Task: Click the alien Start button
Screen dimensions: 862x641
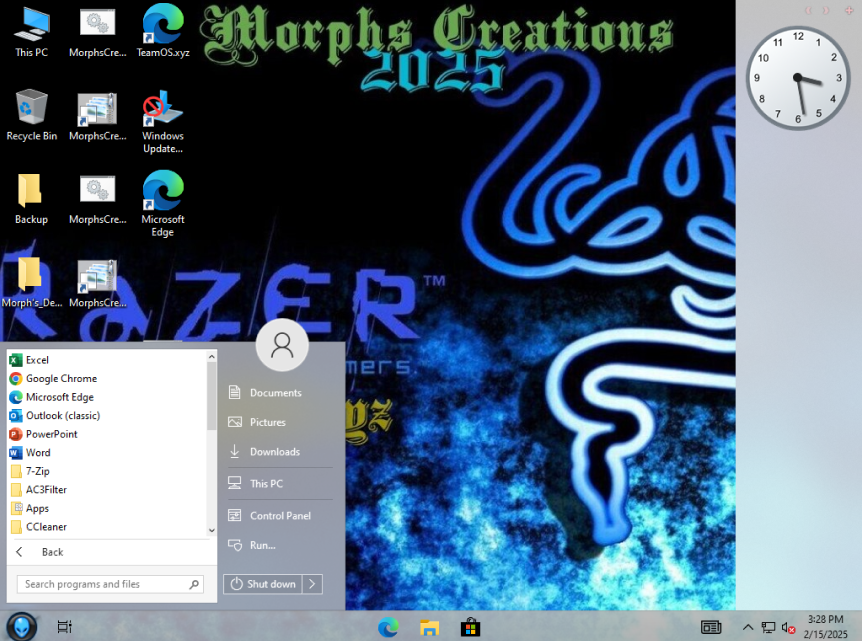Action: tap(21, 626)
